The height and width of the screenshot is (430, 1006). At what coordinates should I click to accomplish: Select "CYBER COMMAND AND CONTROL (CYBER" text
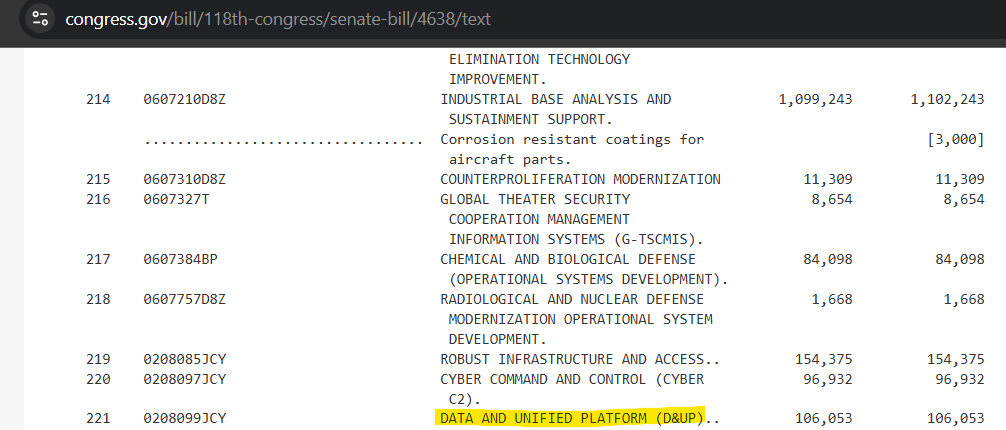tap(572, 379)
